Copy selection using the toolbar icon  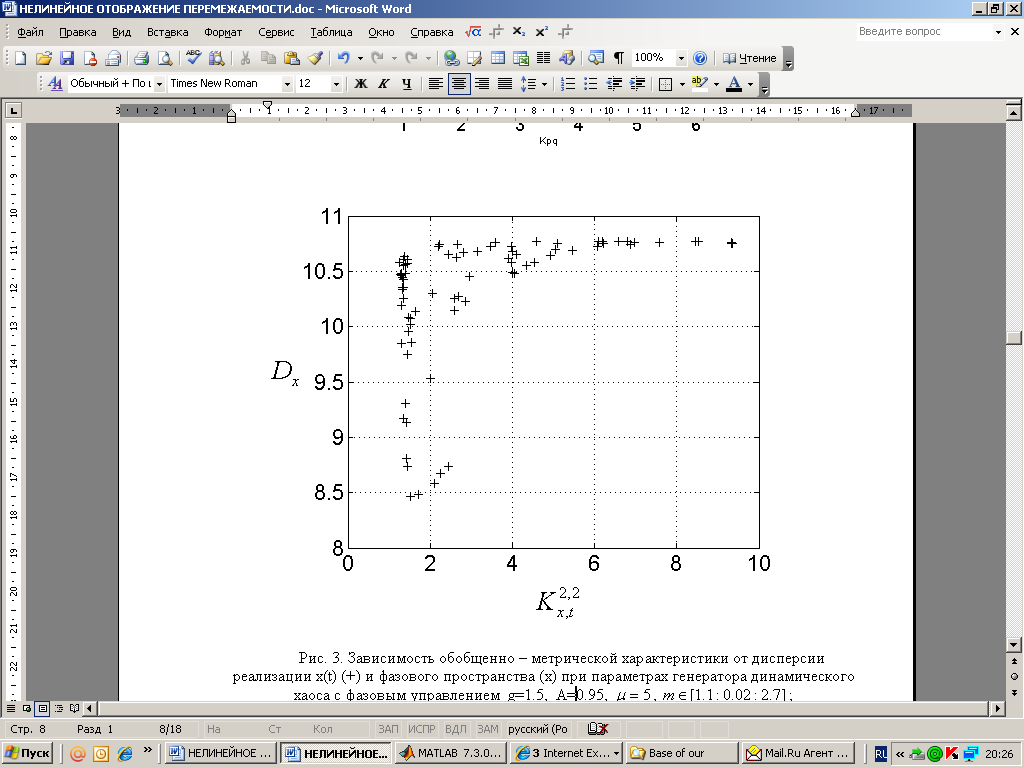click(268, 58)
